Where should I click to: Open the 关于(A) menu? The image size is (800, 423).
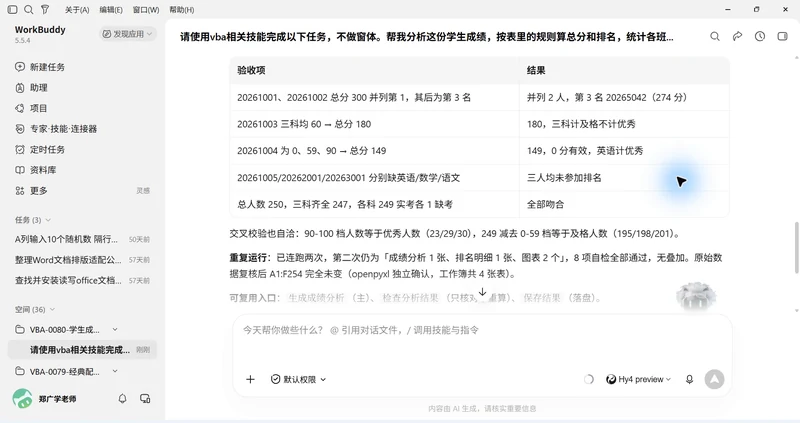[77, 10]
